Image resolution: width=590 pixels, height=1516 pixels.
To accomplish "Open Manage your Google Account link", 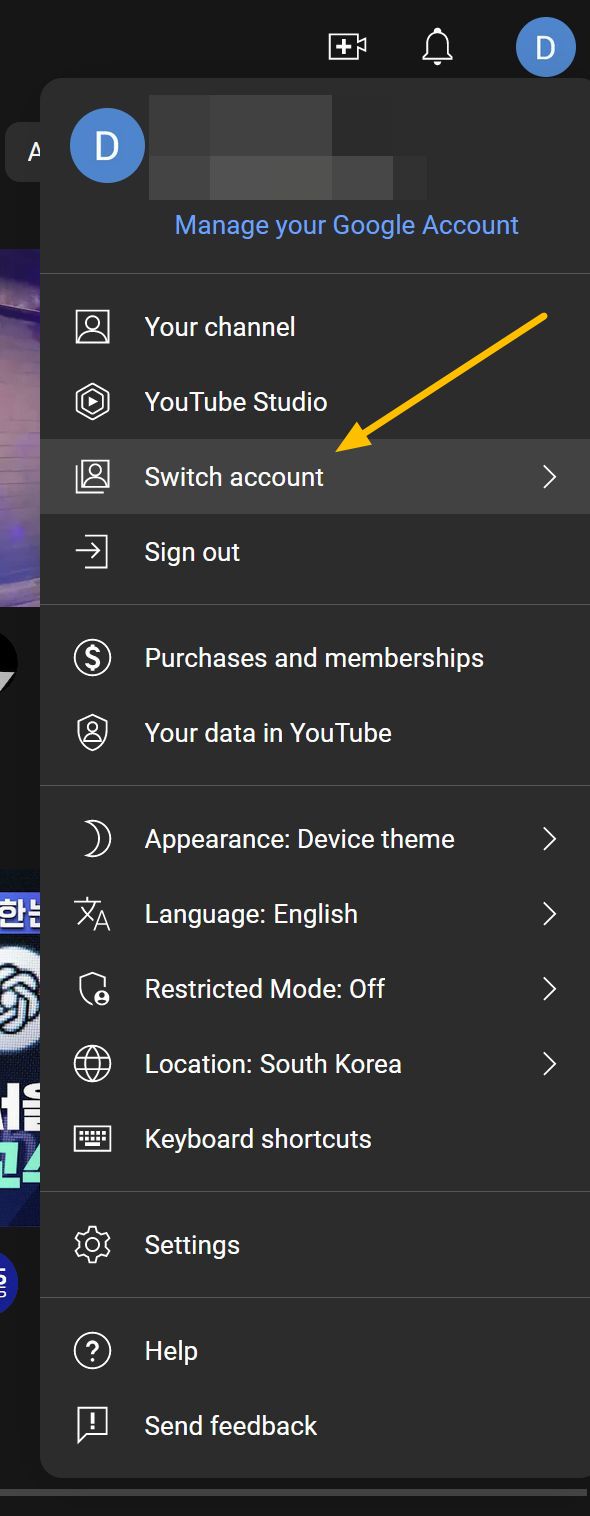I will [x=346, y=225].
